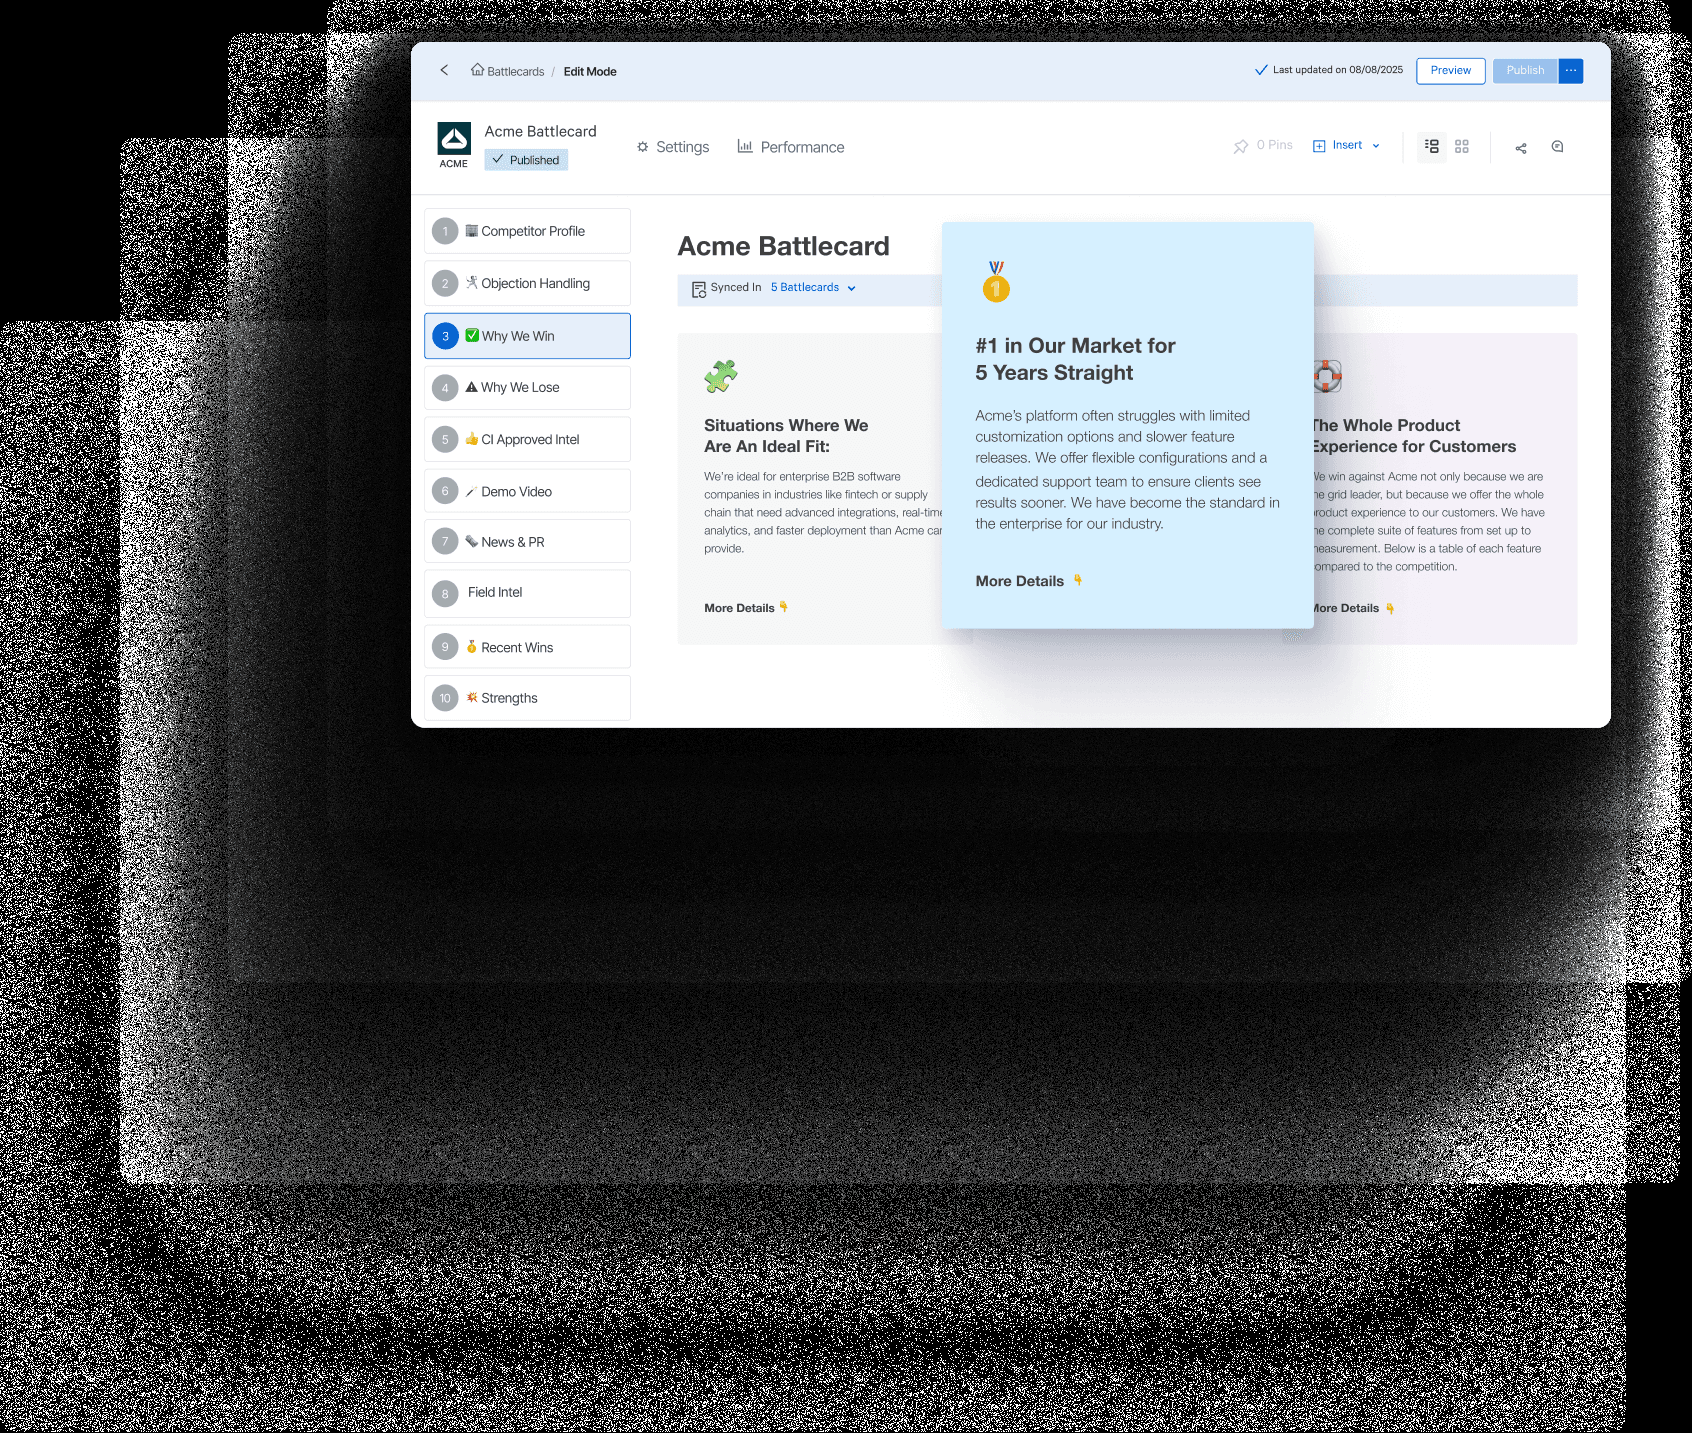Click More Details on Ideal Fit card
The height and width of the screenshot is (1433, 1692).
pos(746,608)
